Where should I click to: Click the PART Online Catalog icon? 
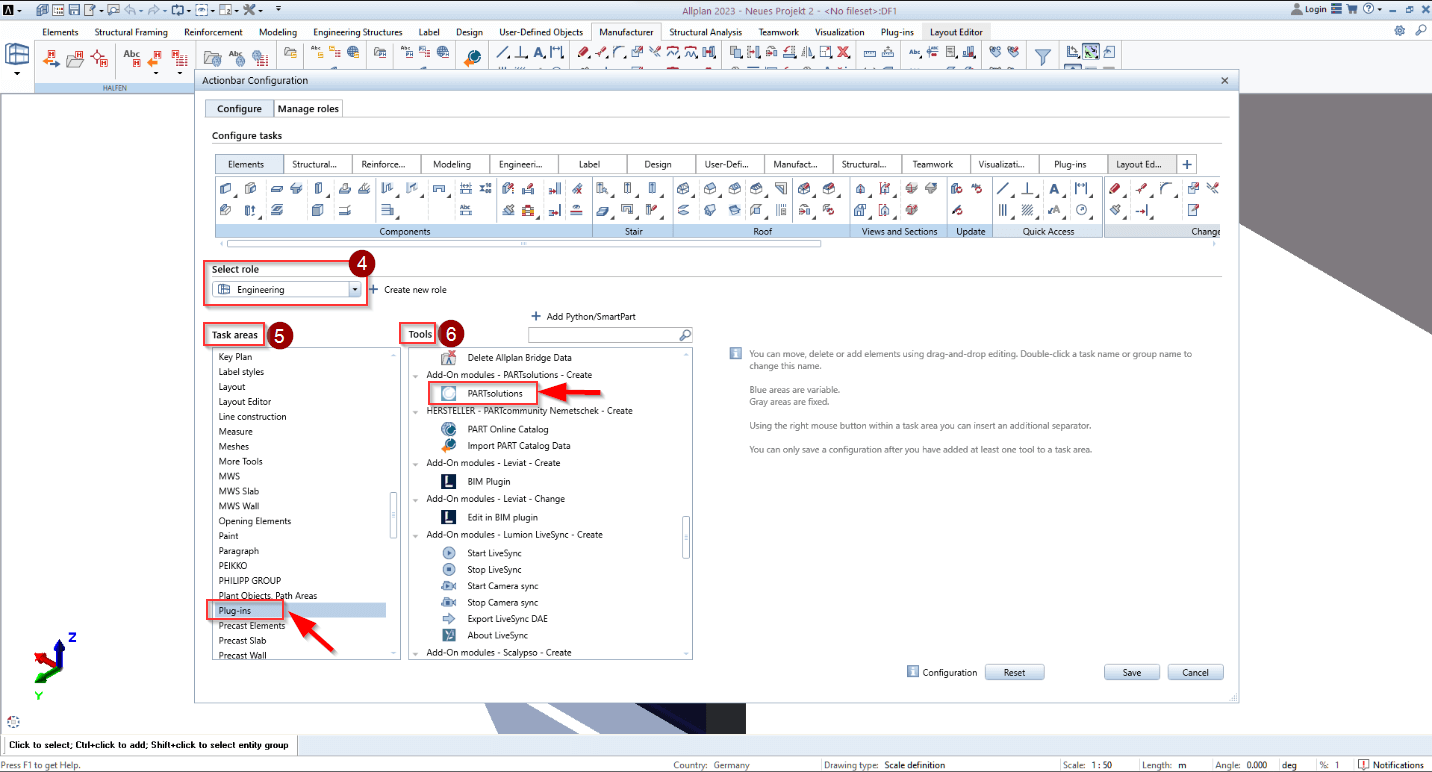point(449,429)
